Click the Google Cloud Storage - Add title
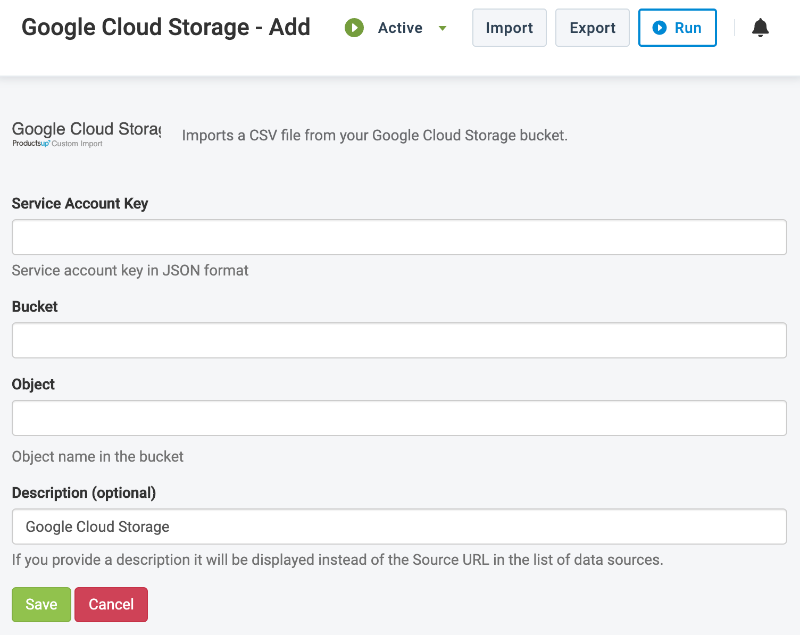The width and height of the screenshot is (800, 635). (x=166, y=27)
